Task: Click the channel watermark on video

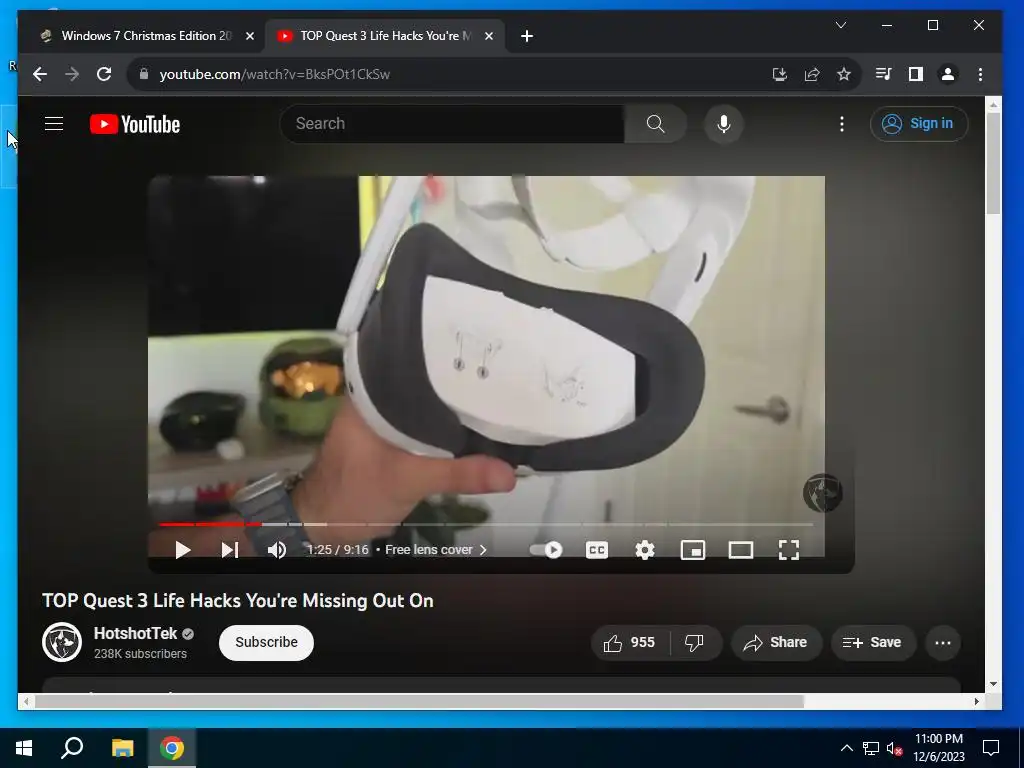Action: coord(822,493)
